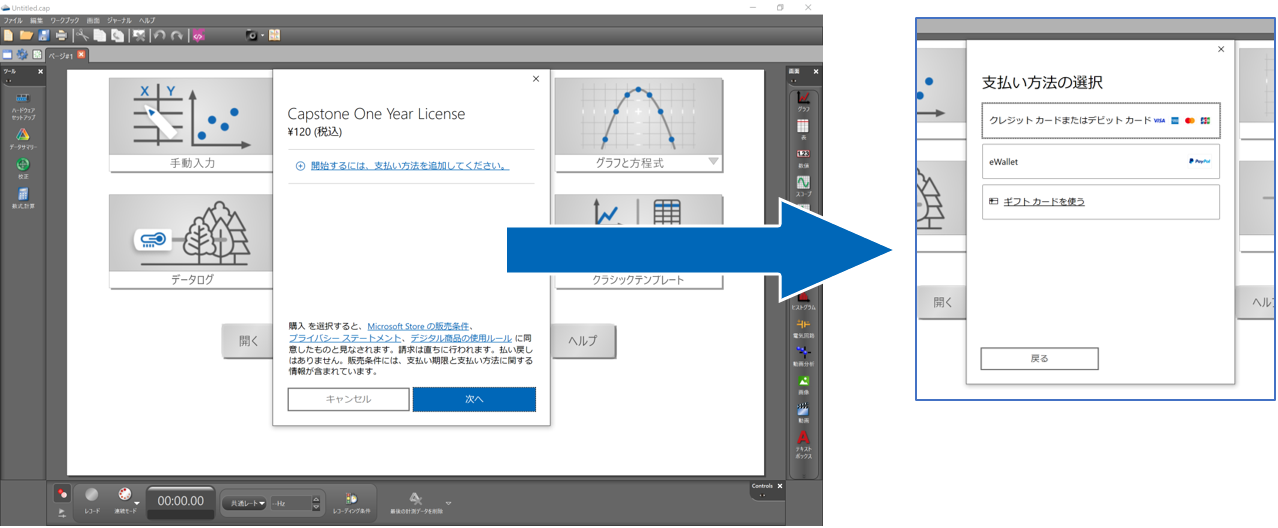1278x528 pixels.
Task: Click the Back button in payment dialog
Action: 1039,358
